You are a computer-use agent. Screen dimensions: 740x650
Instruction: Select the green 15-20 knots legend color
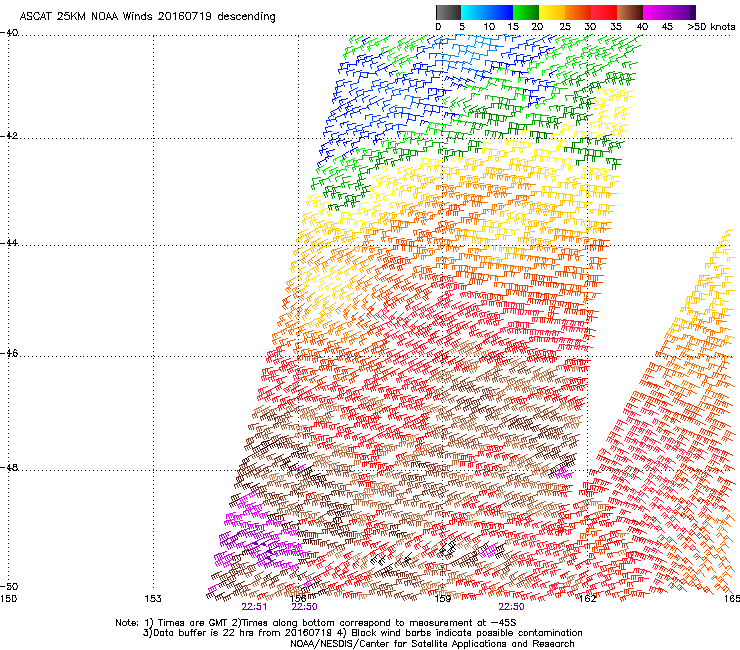coord(526,12)
